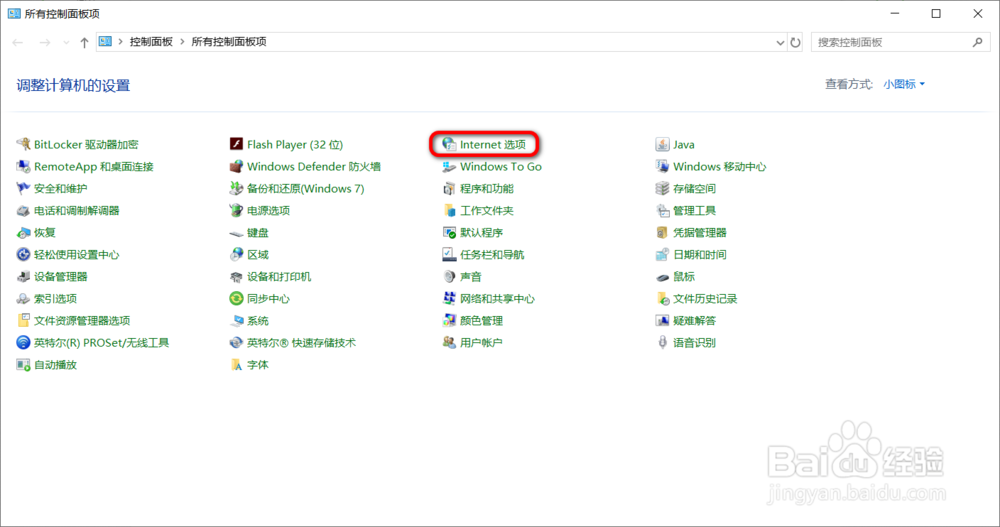The height and width of the screenshot is (527, 1000).
Task: Expand the address bar history dropdown arrow
Action: [x=780, y=43]
